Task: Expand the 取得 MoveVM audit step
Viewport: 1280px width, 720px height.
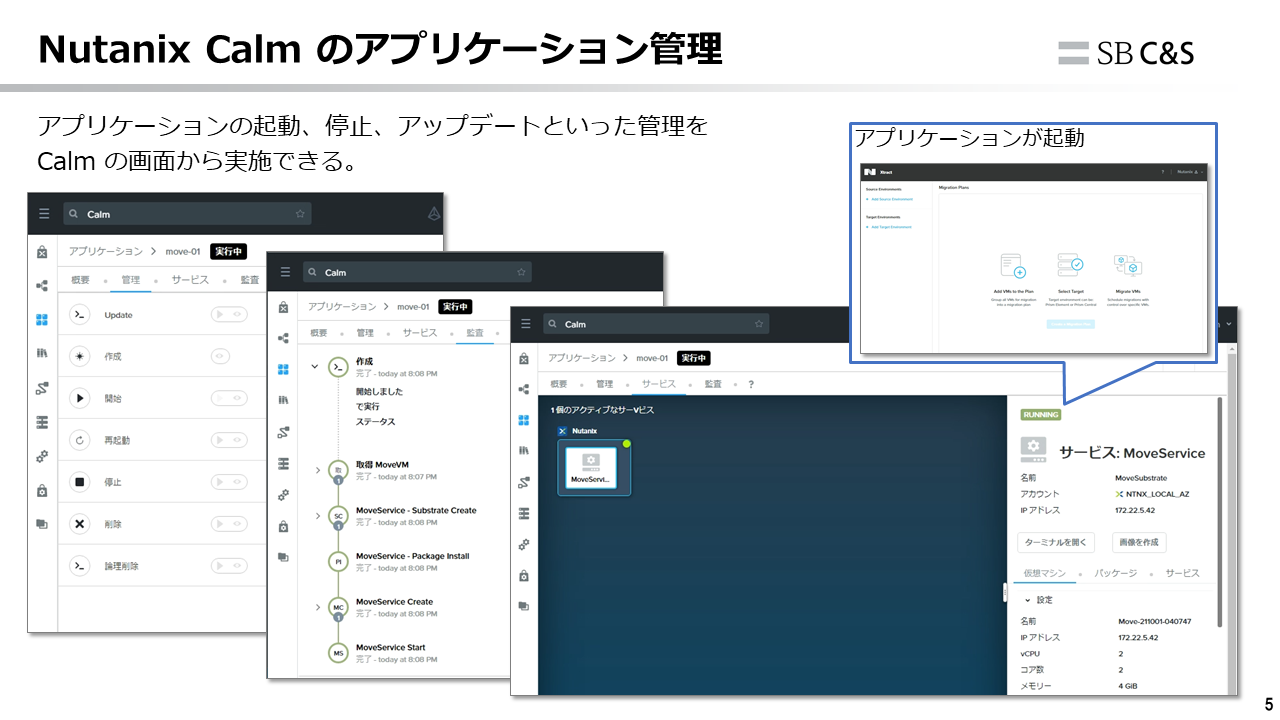Action: 318,470
